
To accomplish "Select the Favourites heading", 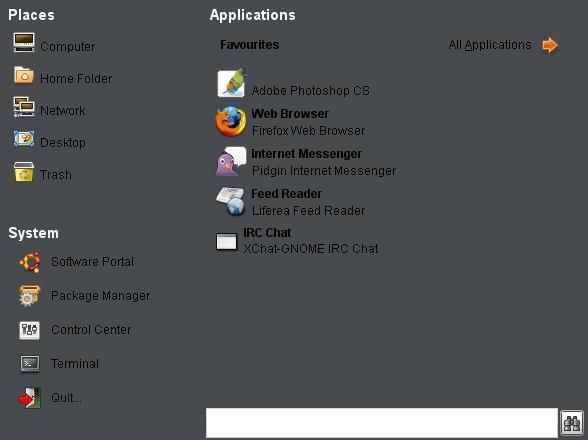I will 249,45.
